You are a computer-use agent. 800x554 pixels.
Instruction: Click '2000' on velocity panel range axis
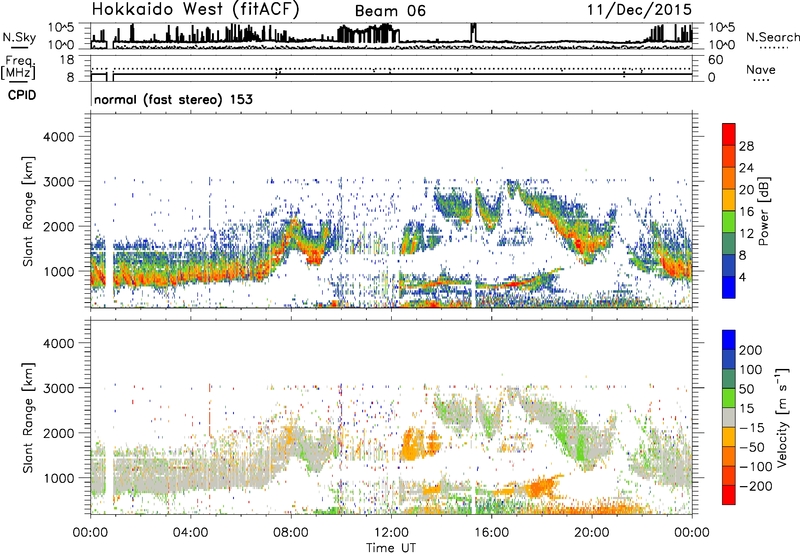(x=58, y=433)
